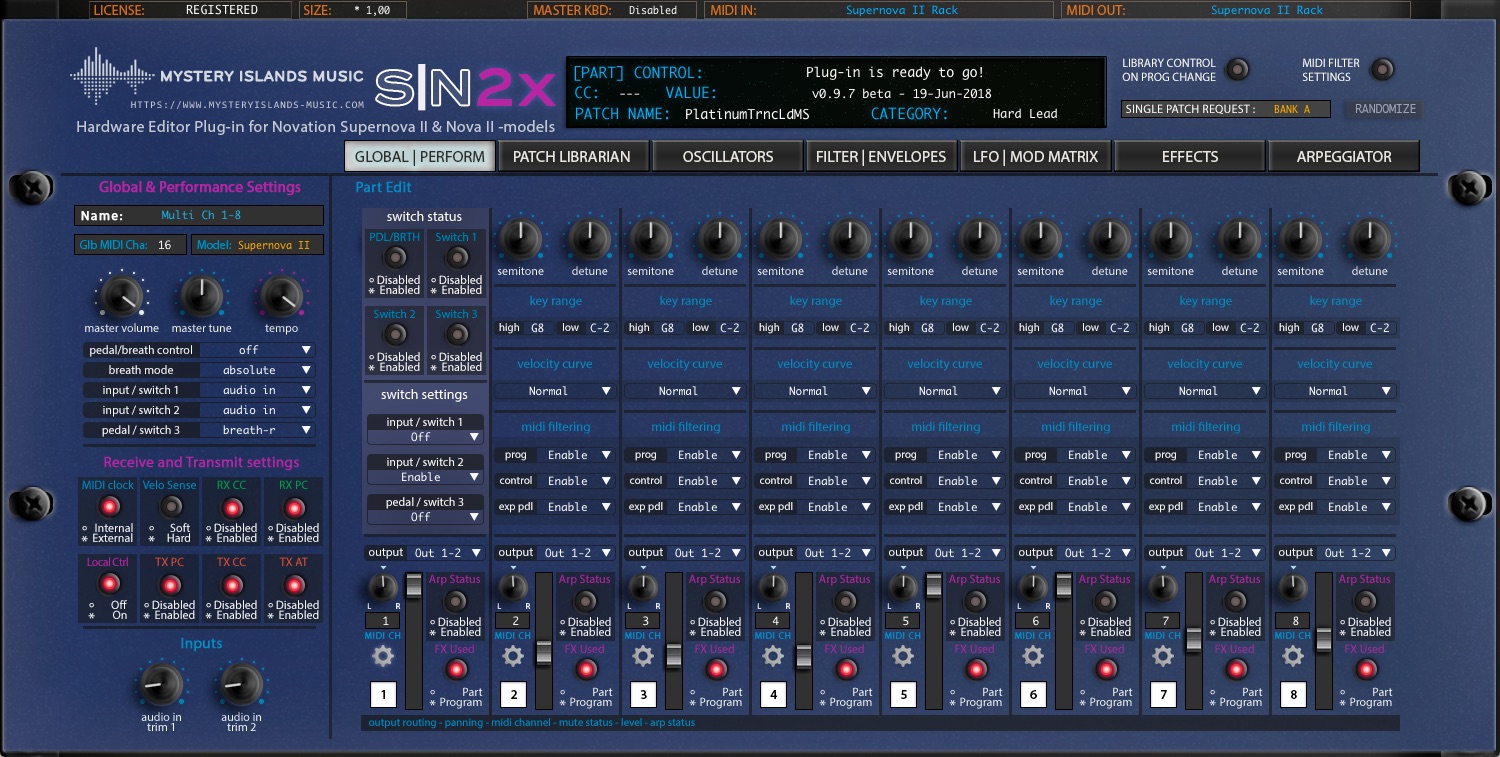Open the velocity curve dropdown for Part 1
This screenshot has width=1500, height=757.
point(554,391)
